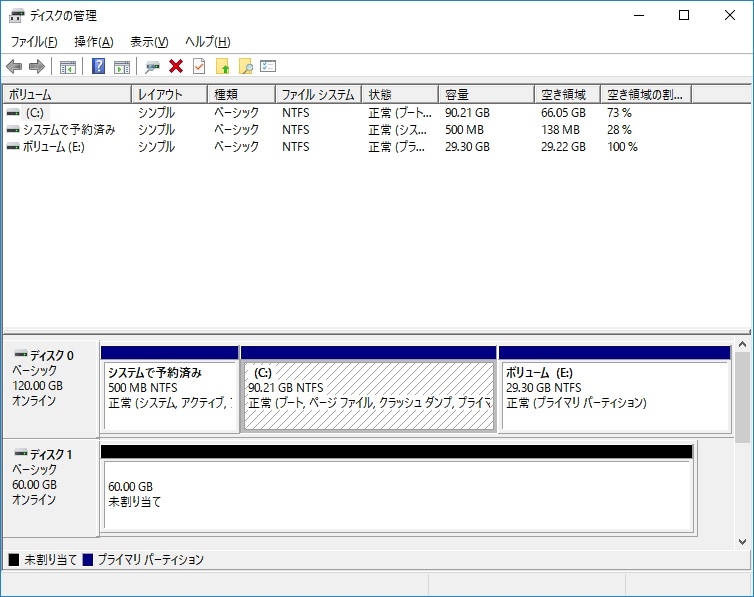Click the 138 MB free space cell
The height and width of the screenshot is (597, 754).
(x=560, y=129)
